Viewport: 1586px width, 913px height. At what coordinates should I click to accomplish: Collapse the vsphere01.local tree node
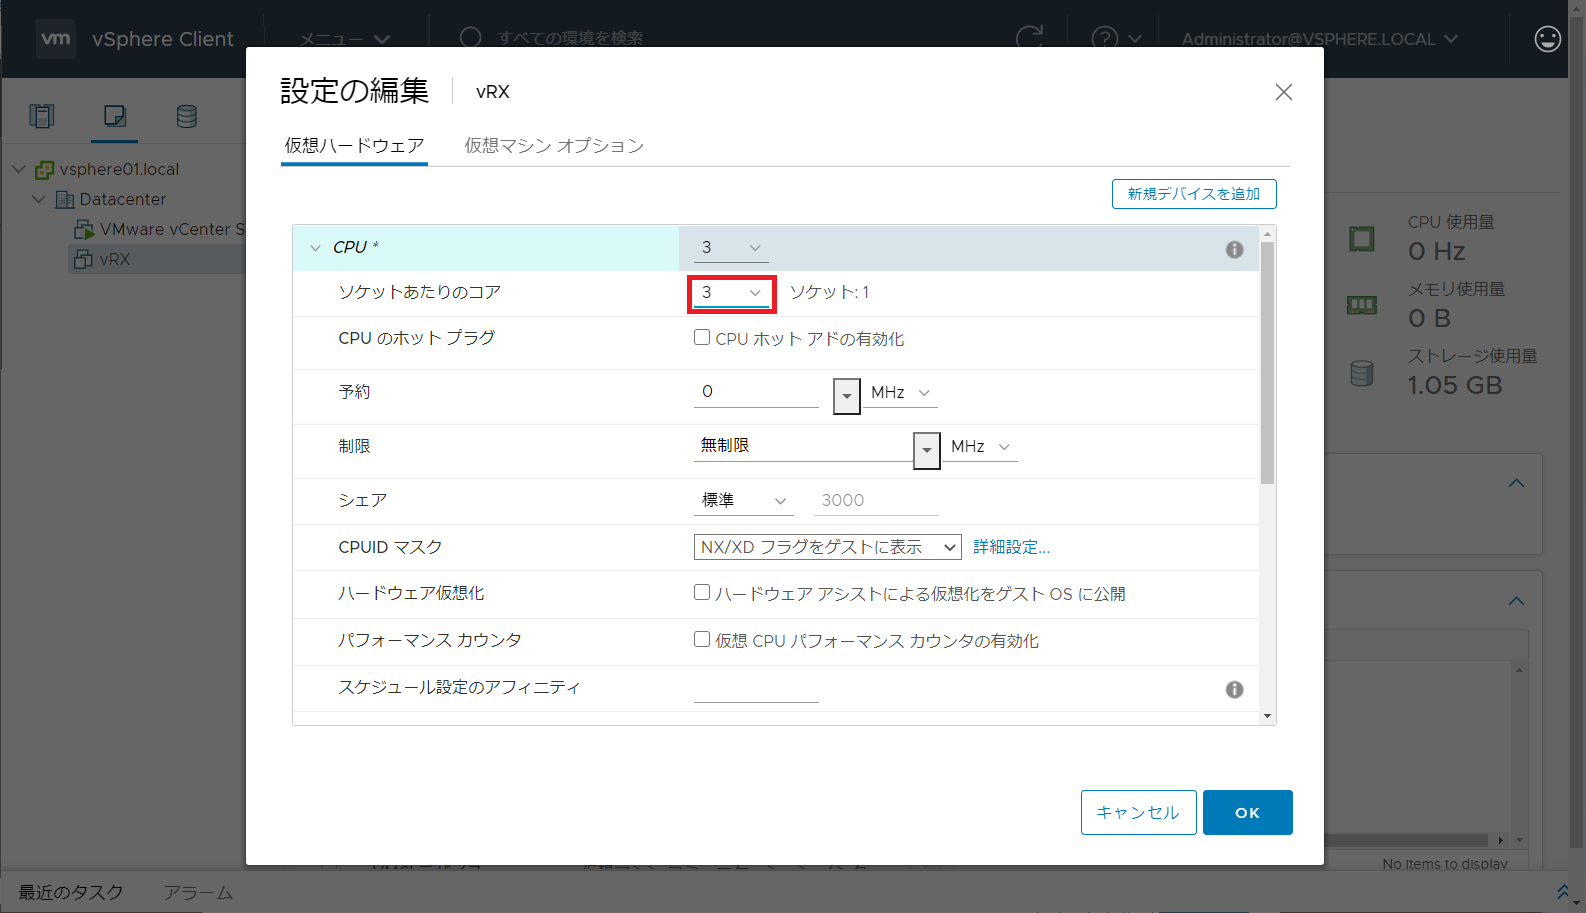[x=19, y=169]
